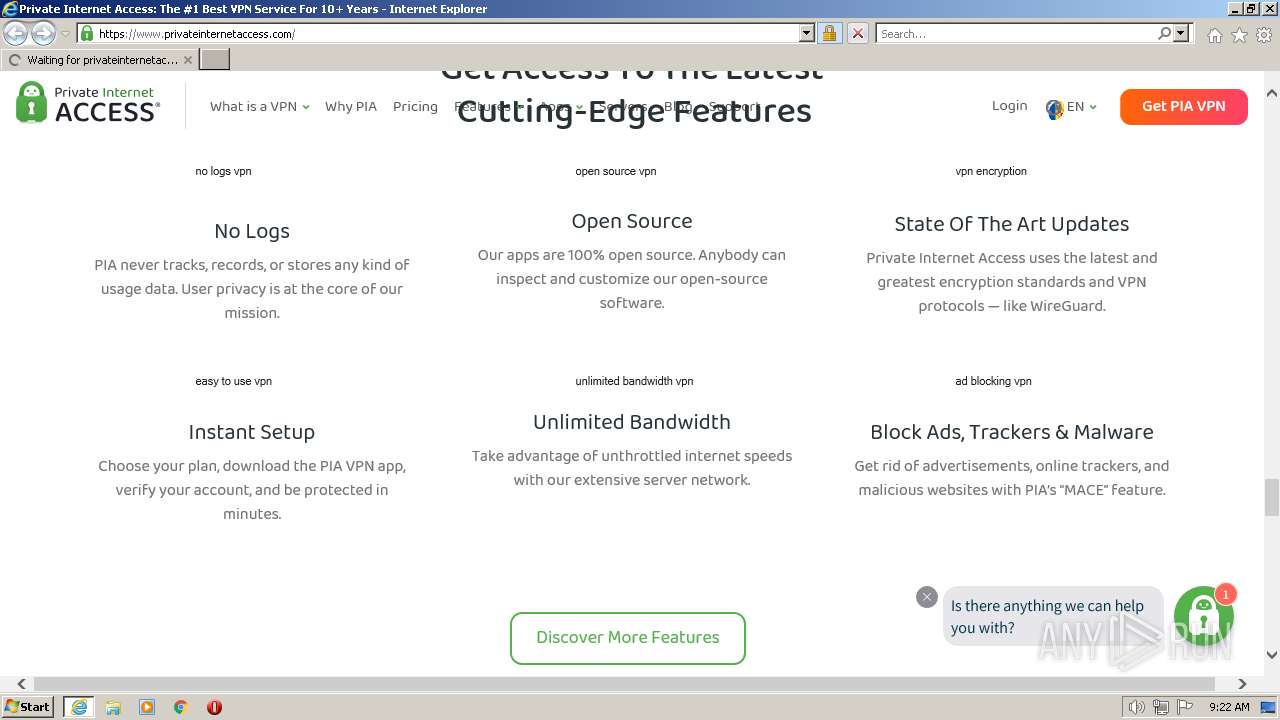Click the 'Open Source' heading
The width and height of the screenshot is (1280, 720).
(x=632, y=221)
